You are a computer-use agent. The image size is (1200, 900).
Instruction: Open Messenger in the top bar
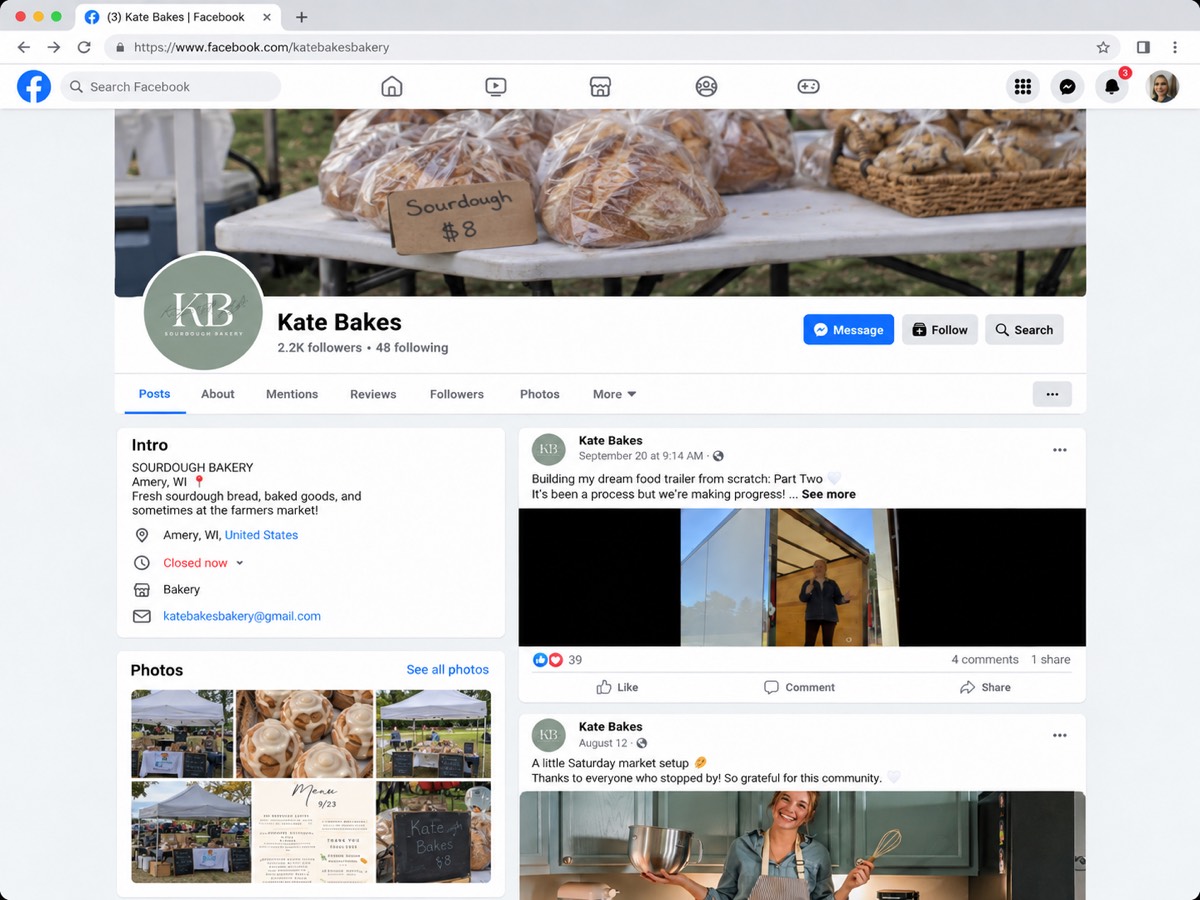(1067, 87)
